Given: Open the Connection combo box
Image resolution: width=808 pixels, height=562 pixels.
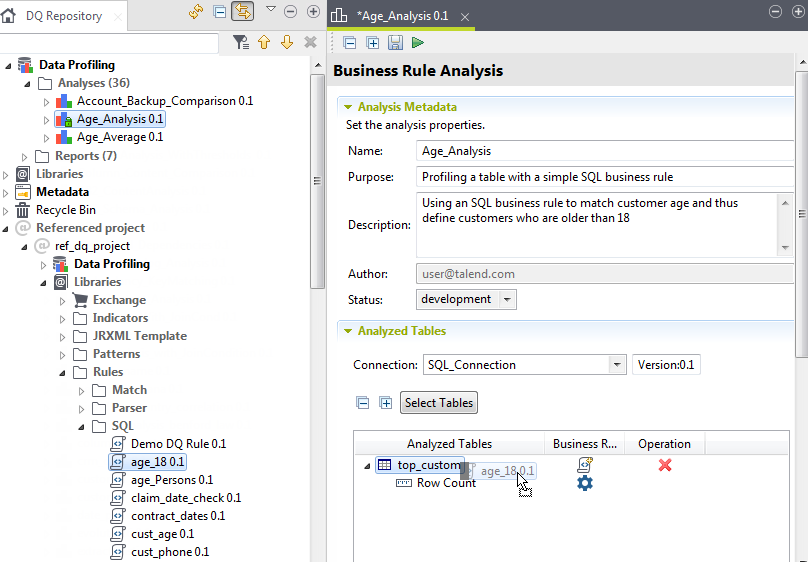Looking at the screenshot, I should pyautogui.click(x=617, y=365).
